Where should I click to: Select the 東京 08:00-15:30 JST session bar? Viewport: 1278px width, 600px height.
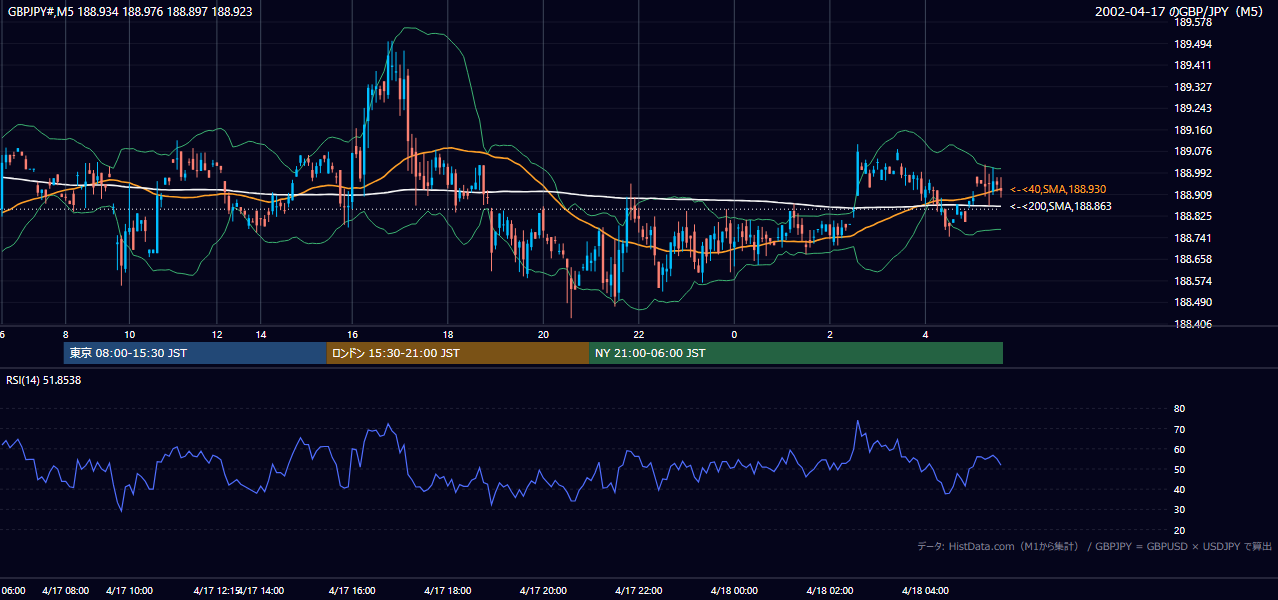[195, 353]
